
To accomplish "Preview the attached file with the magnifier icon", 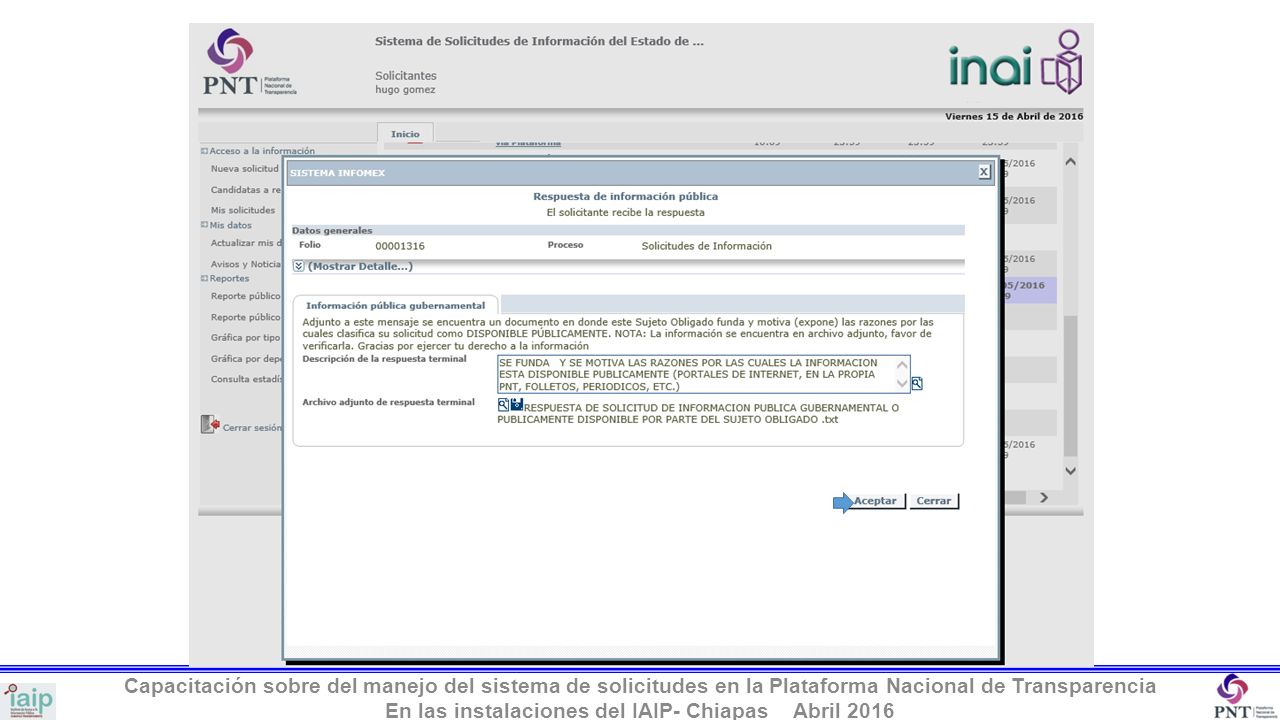I will [503, 404].
